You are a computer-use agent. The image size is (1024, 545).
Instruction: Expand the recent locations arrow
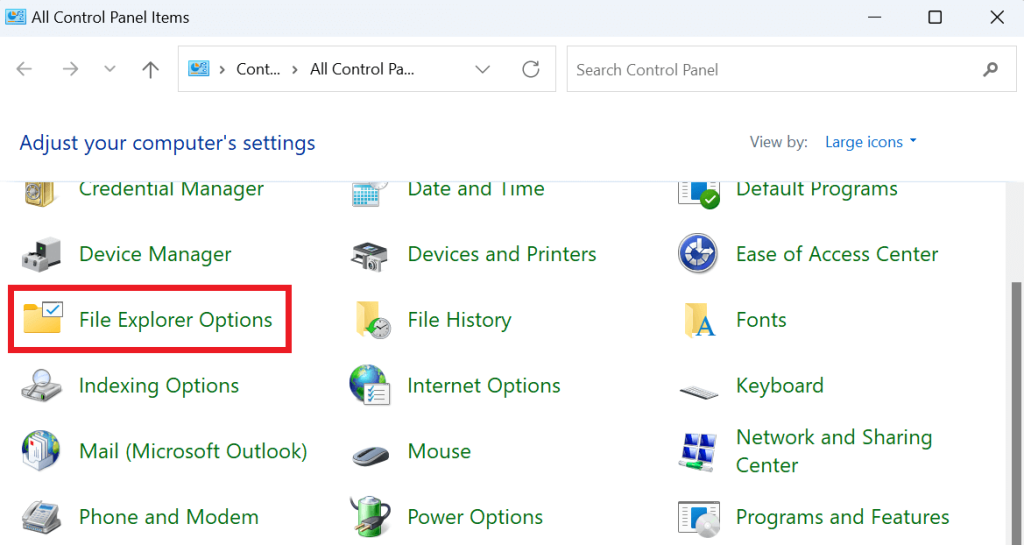point(110,69)
